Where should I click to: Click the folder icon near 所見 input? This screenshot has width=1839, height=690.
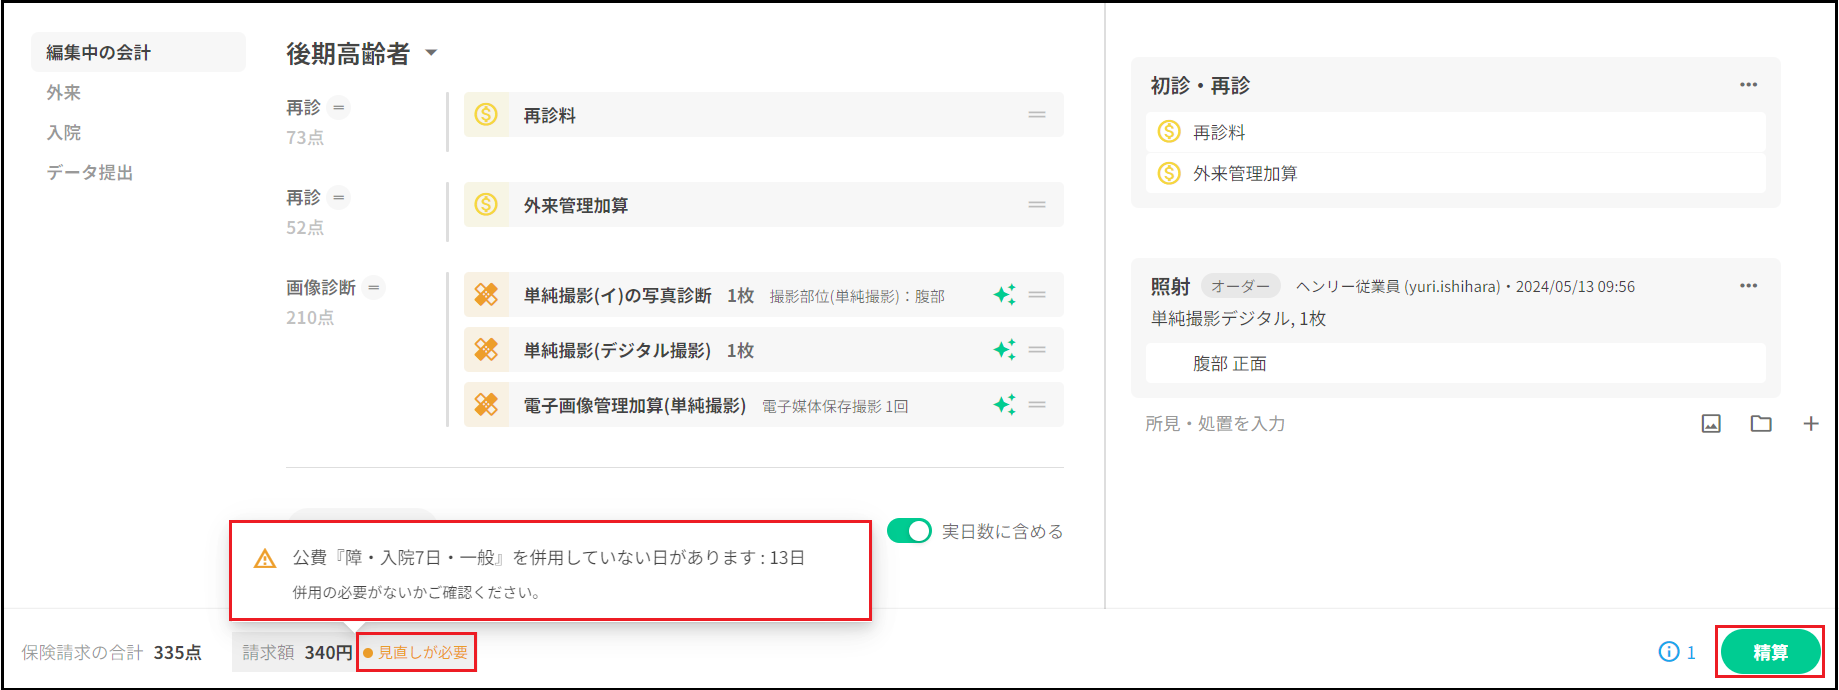click(x=1761, y=424)
